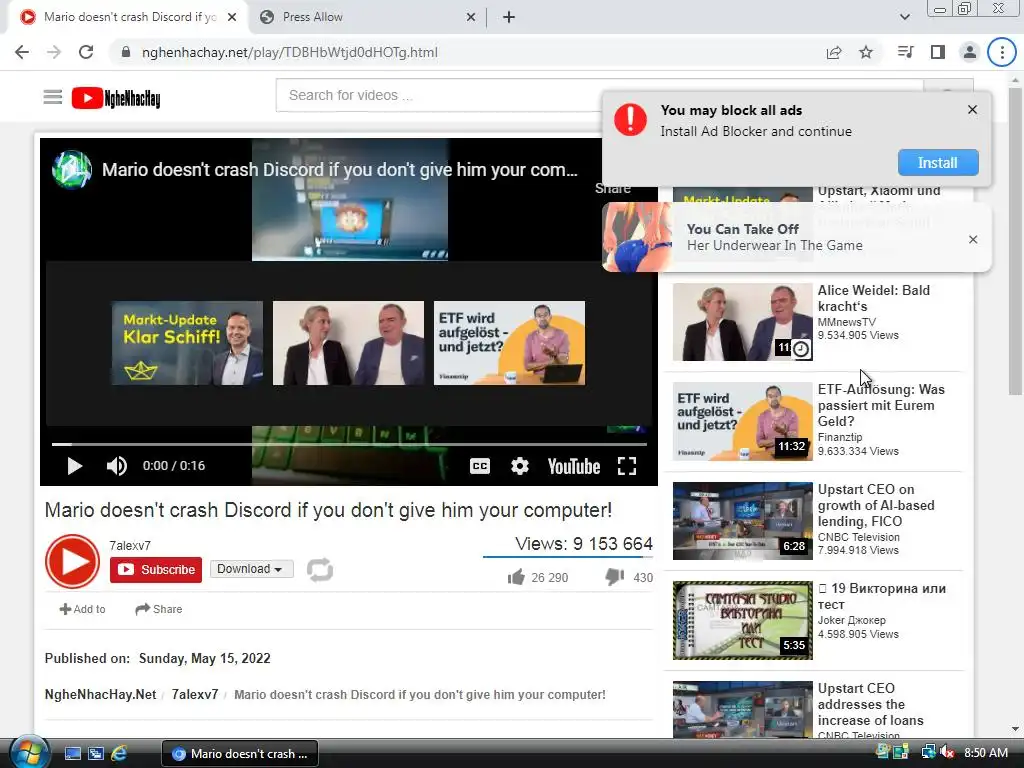Click the 8:50 AM system clock
Image resolution: width=1024 pixels, height=768 pixels.
985,753
